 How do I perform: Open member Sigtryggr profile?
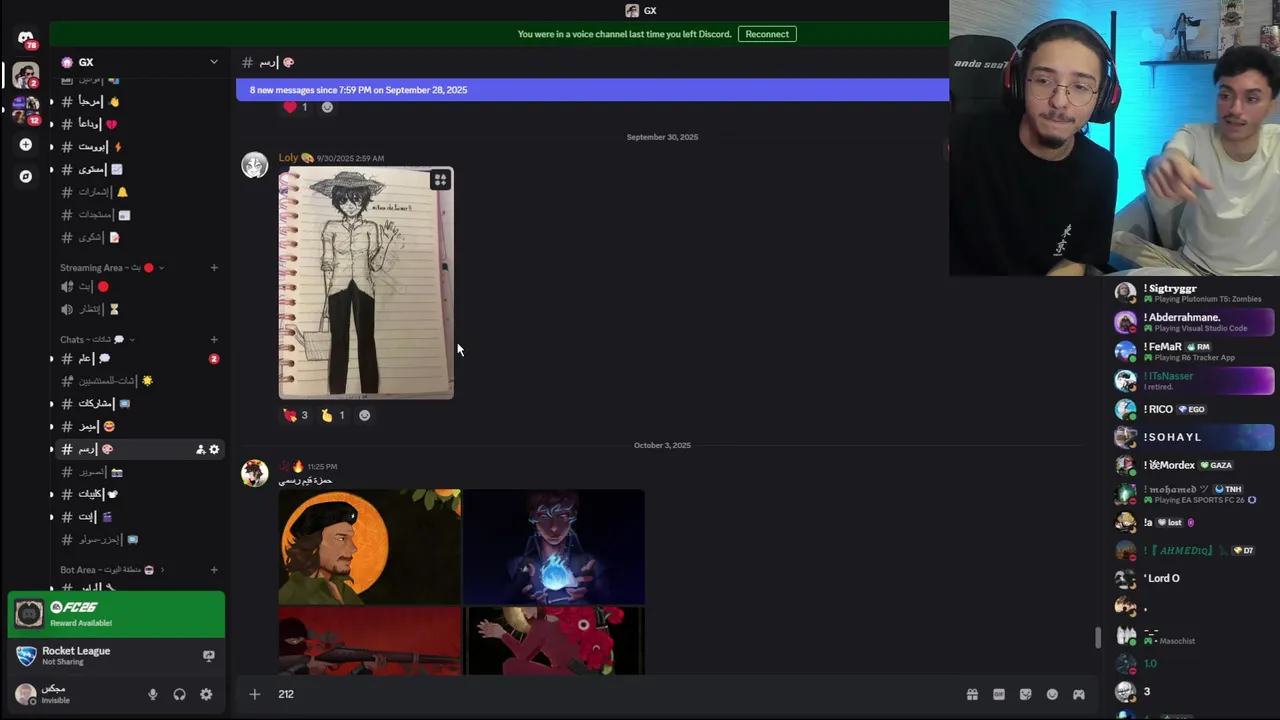pos(1194,293)
